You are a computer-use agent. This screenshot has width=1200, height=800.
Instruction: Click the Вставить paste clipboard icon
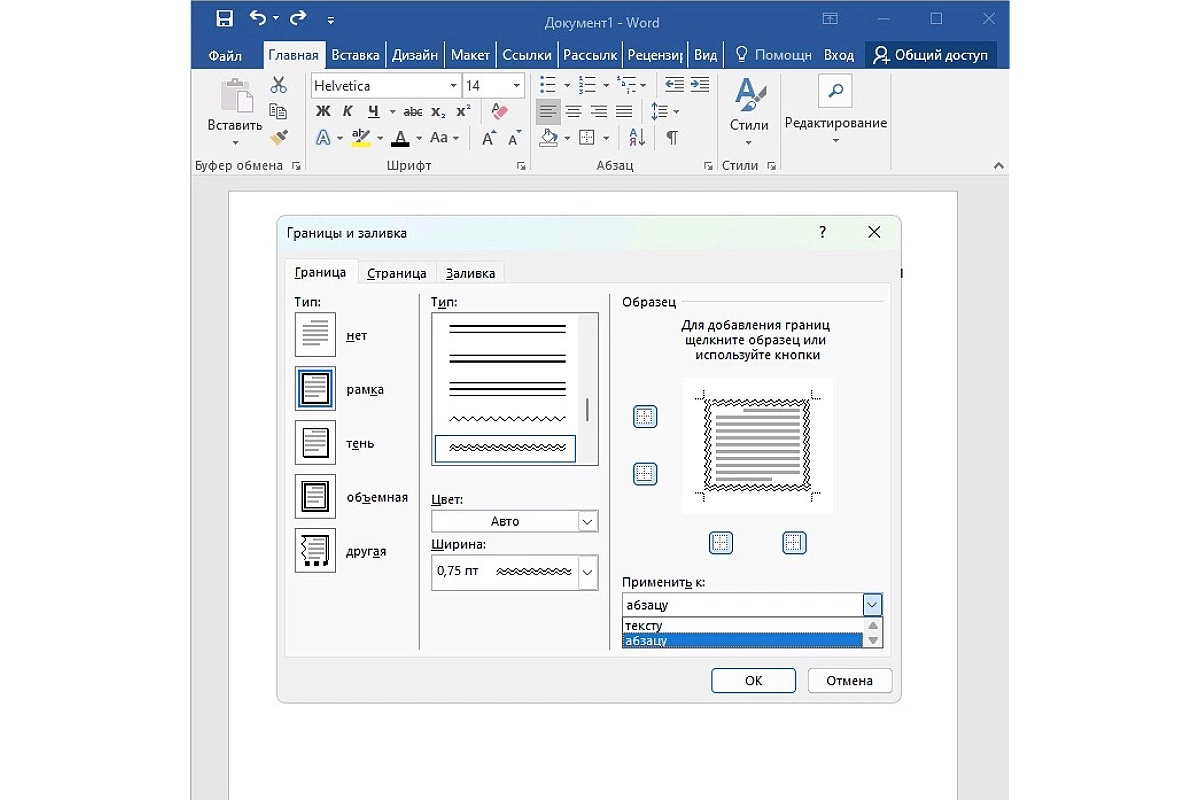click(x=235, y=97)
